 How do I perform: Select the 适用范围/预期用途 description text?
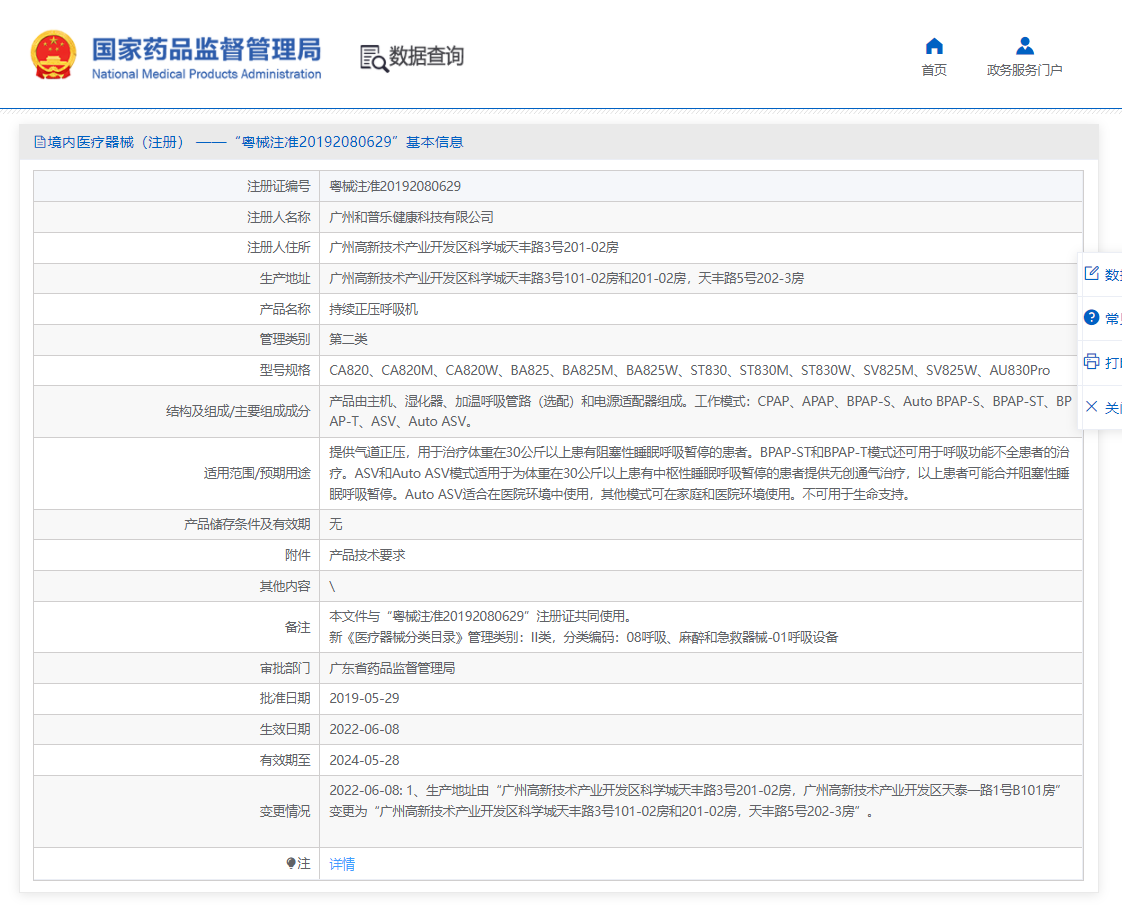click(x=699, y=473)
